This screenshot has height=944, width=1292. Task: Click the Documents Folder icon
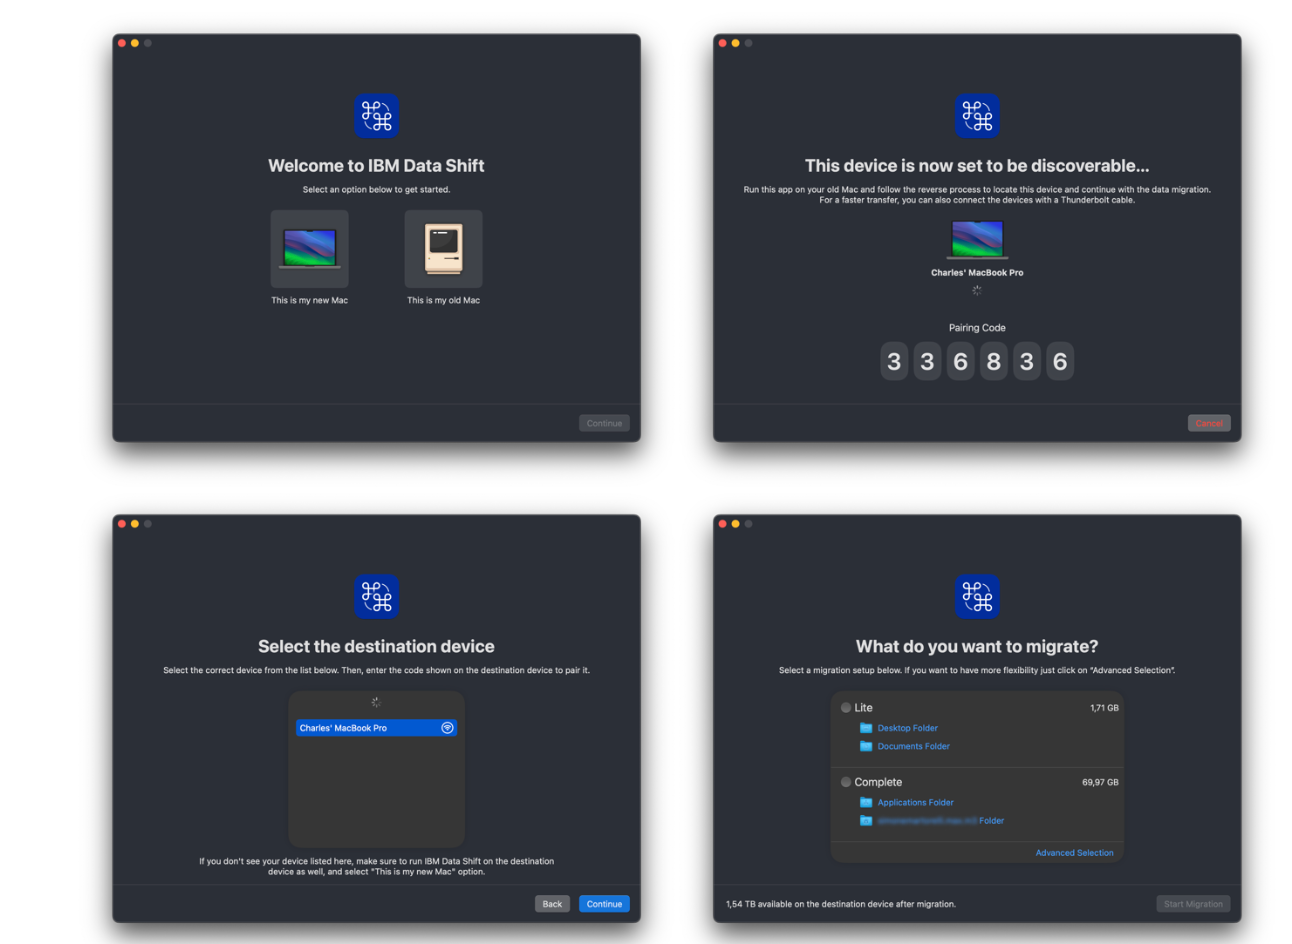point(866,746)
